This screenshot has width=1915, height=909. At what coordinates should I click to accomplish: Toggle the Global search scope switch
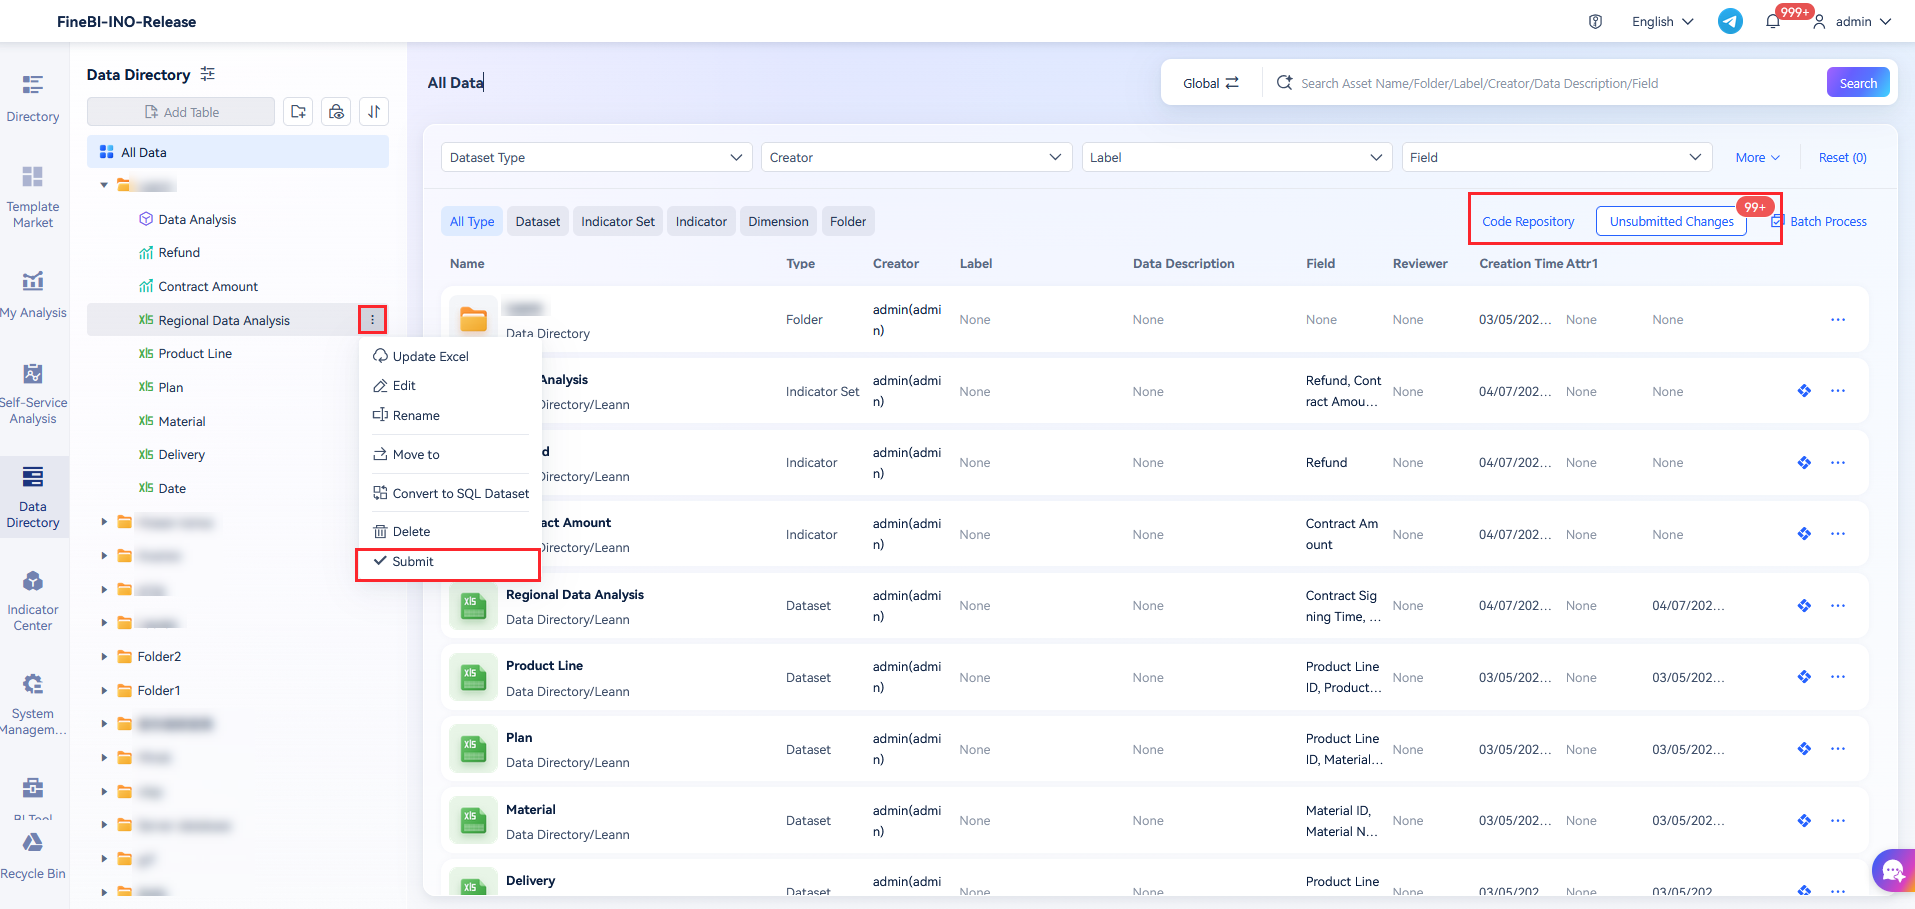click(x=1211, y=83)
